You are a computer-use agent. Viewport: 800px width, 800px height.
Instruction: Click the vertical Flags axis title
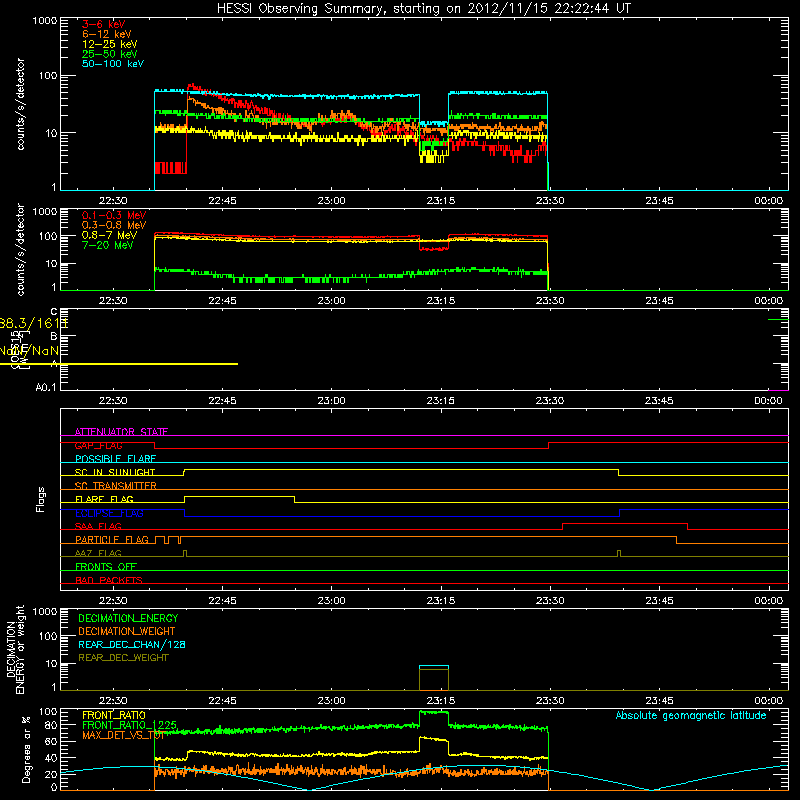(41, 499)
